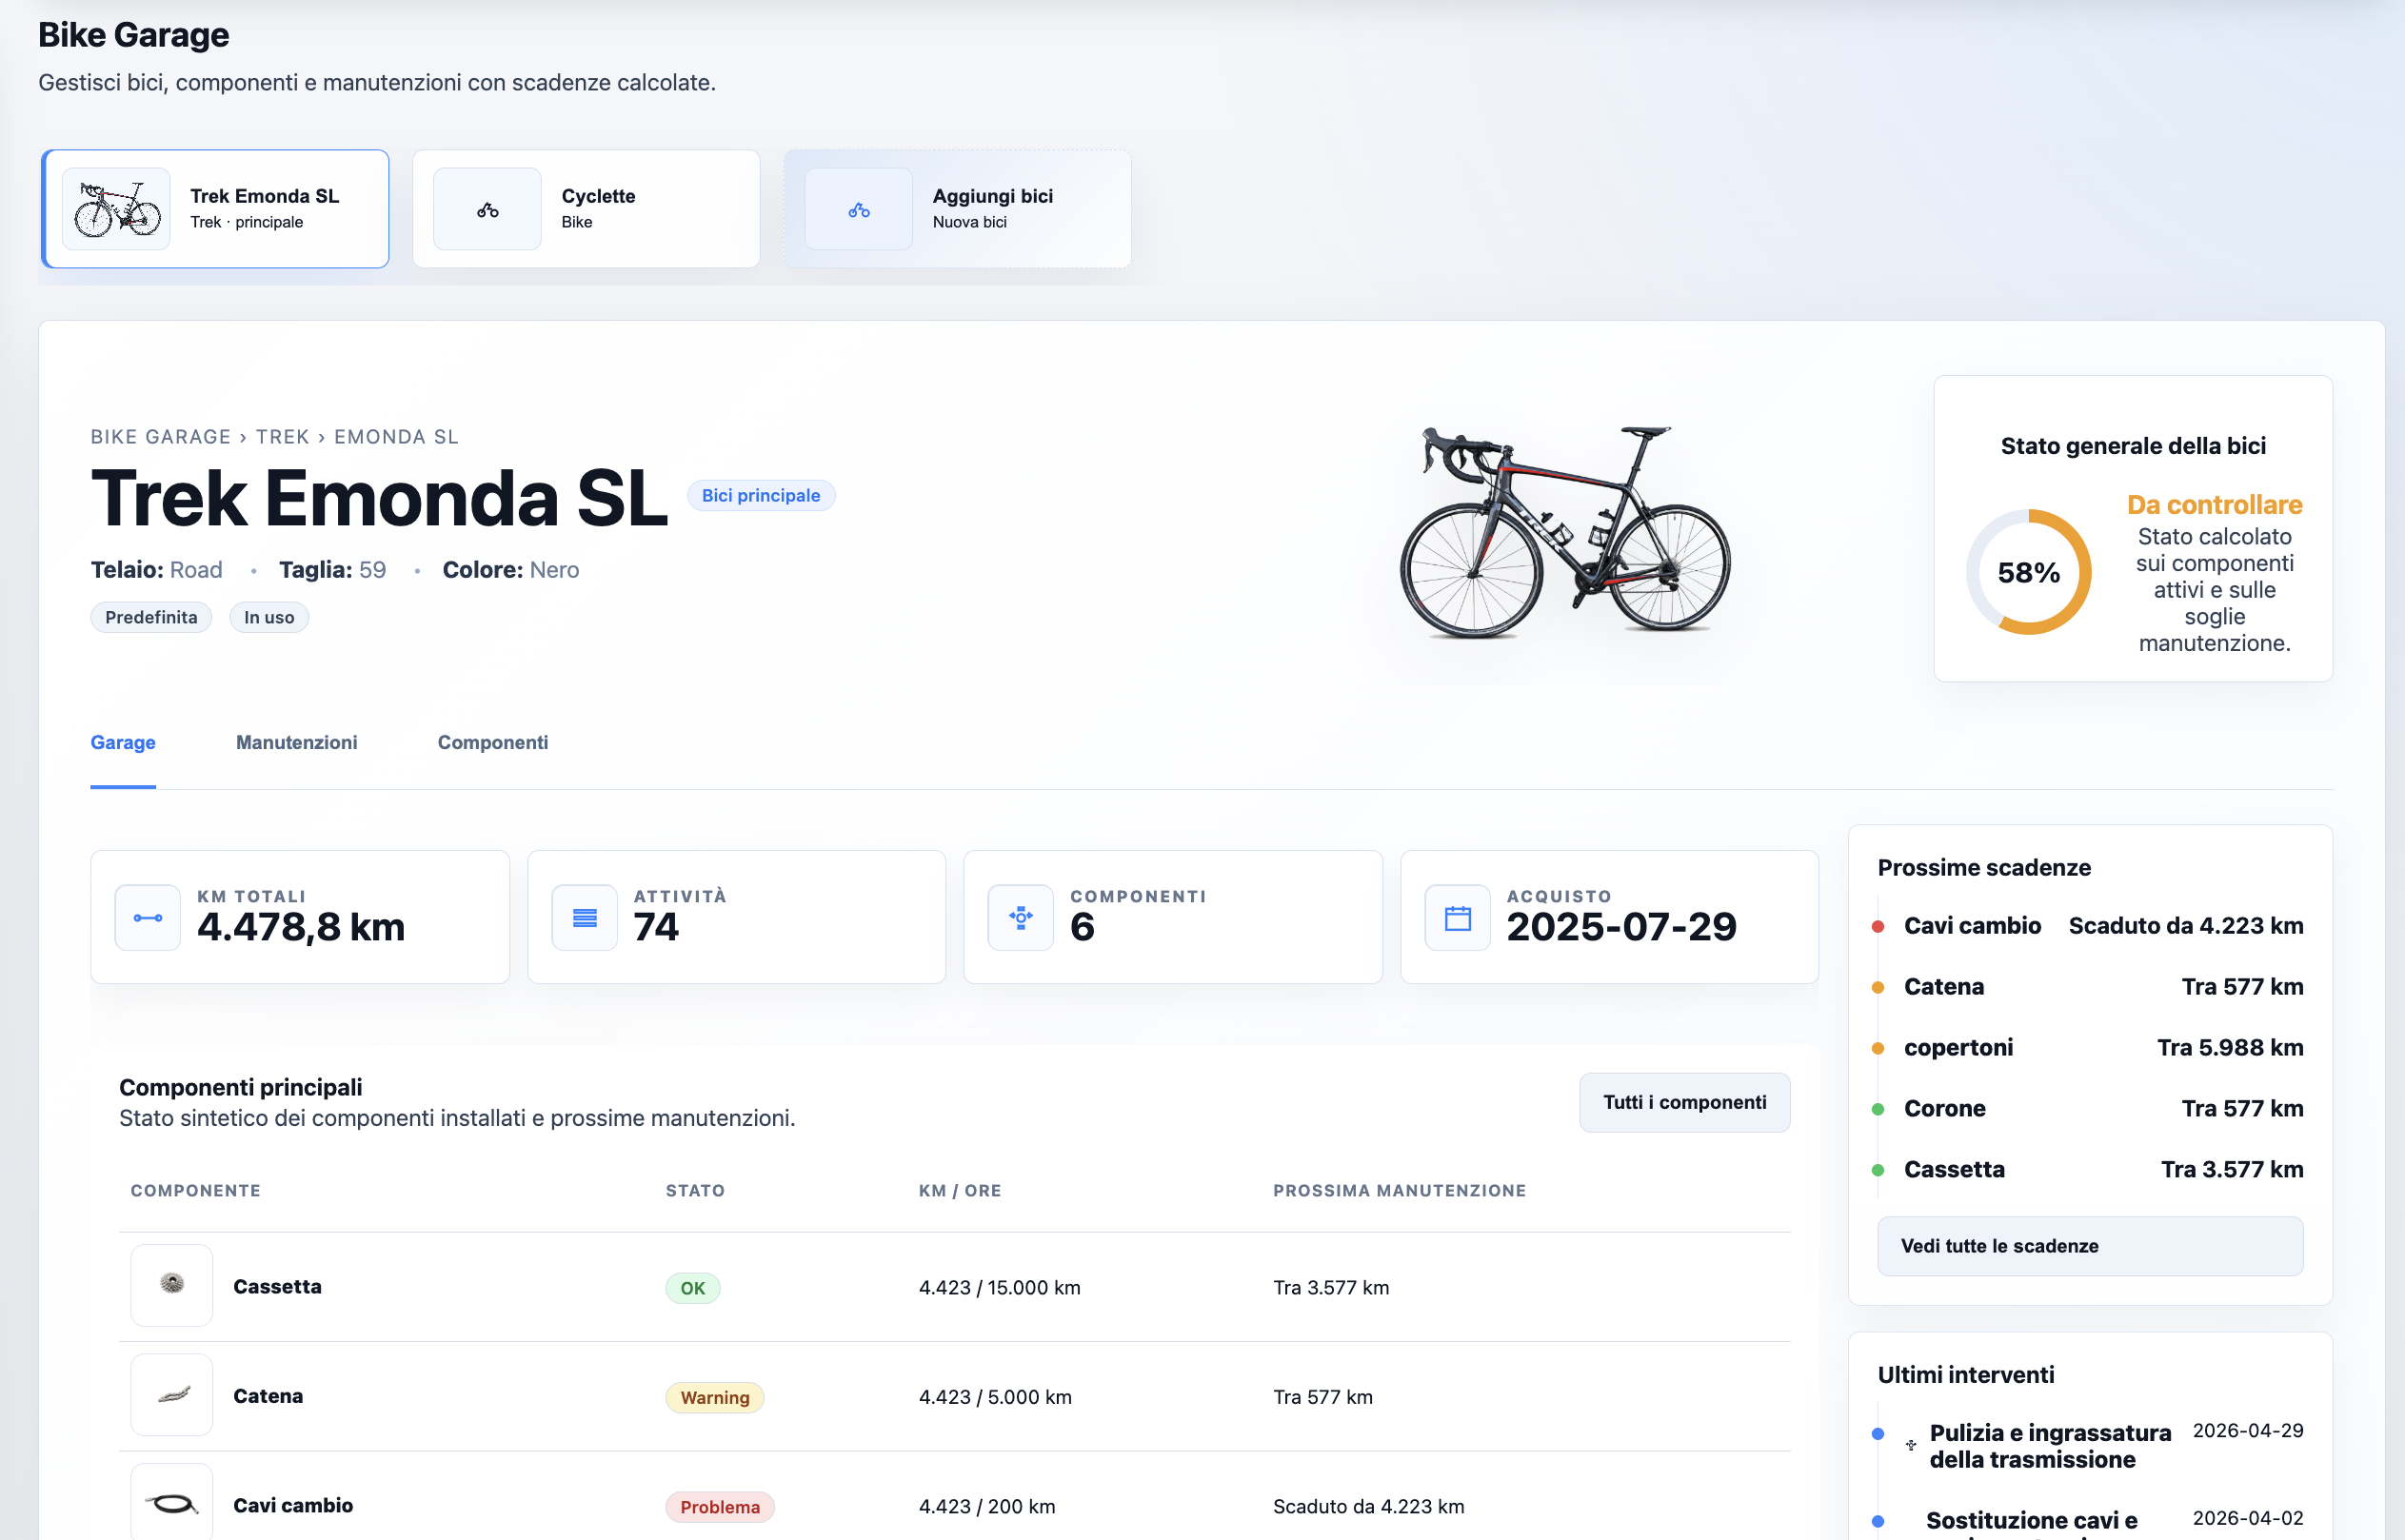The width and height of the screenshot is (2405, 1540).
Task: Click the '4.423 / 200 km' value
Action: (987, 1507)
